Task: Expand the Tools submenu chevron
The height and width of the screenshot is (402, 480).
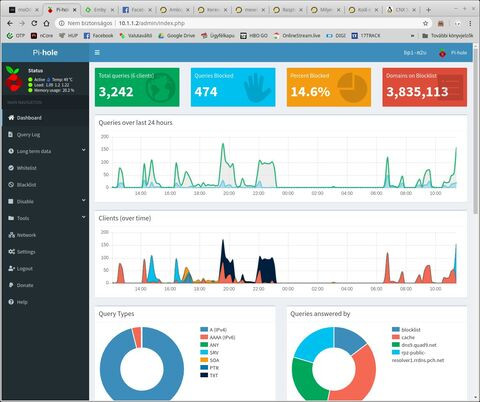Action: [83, 217]
